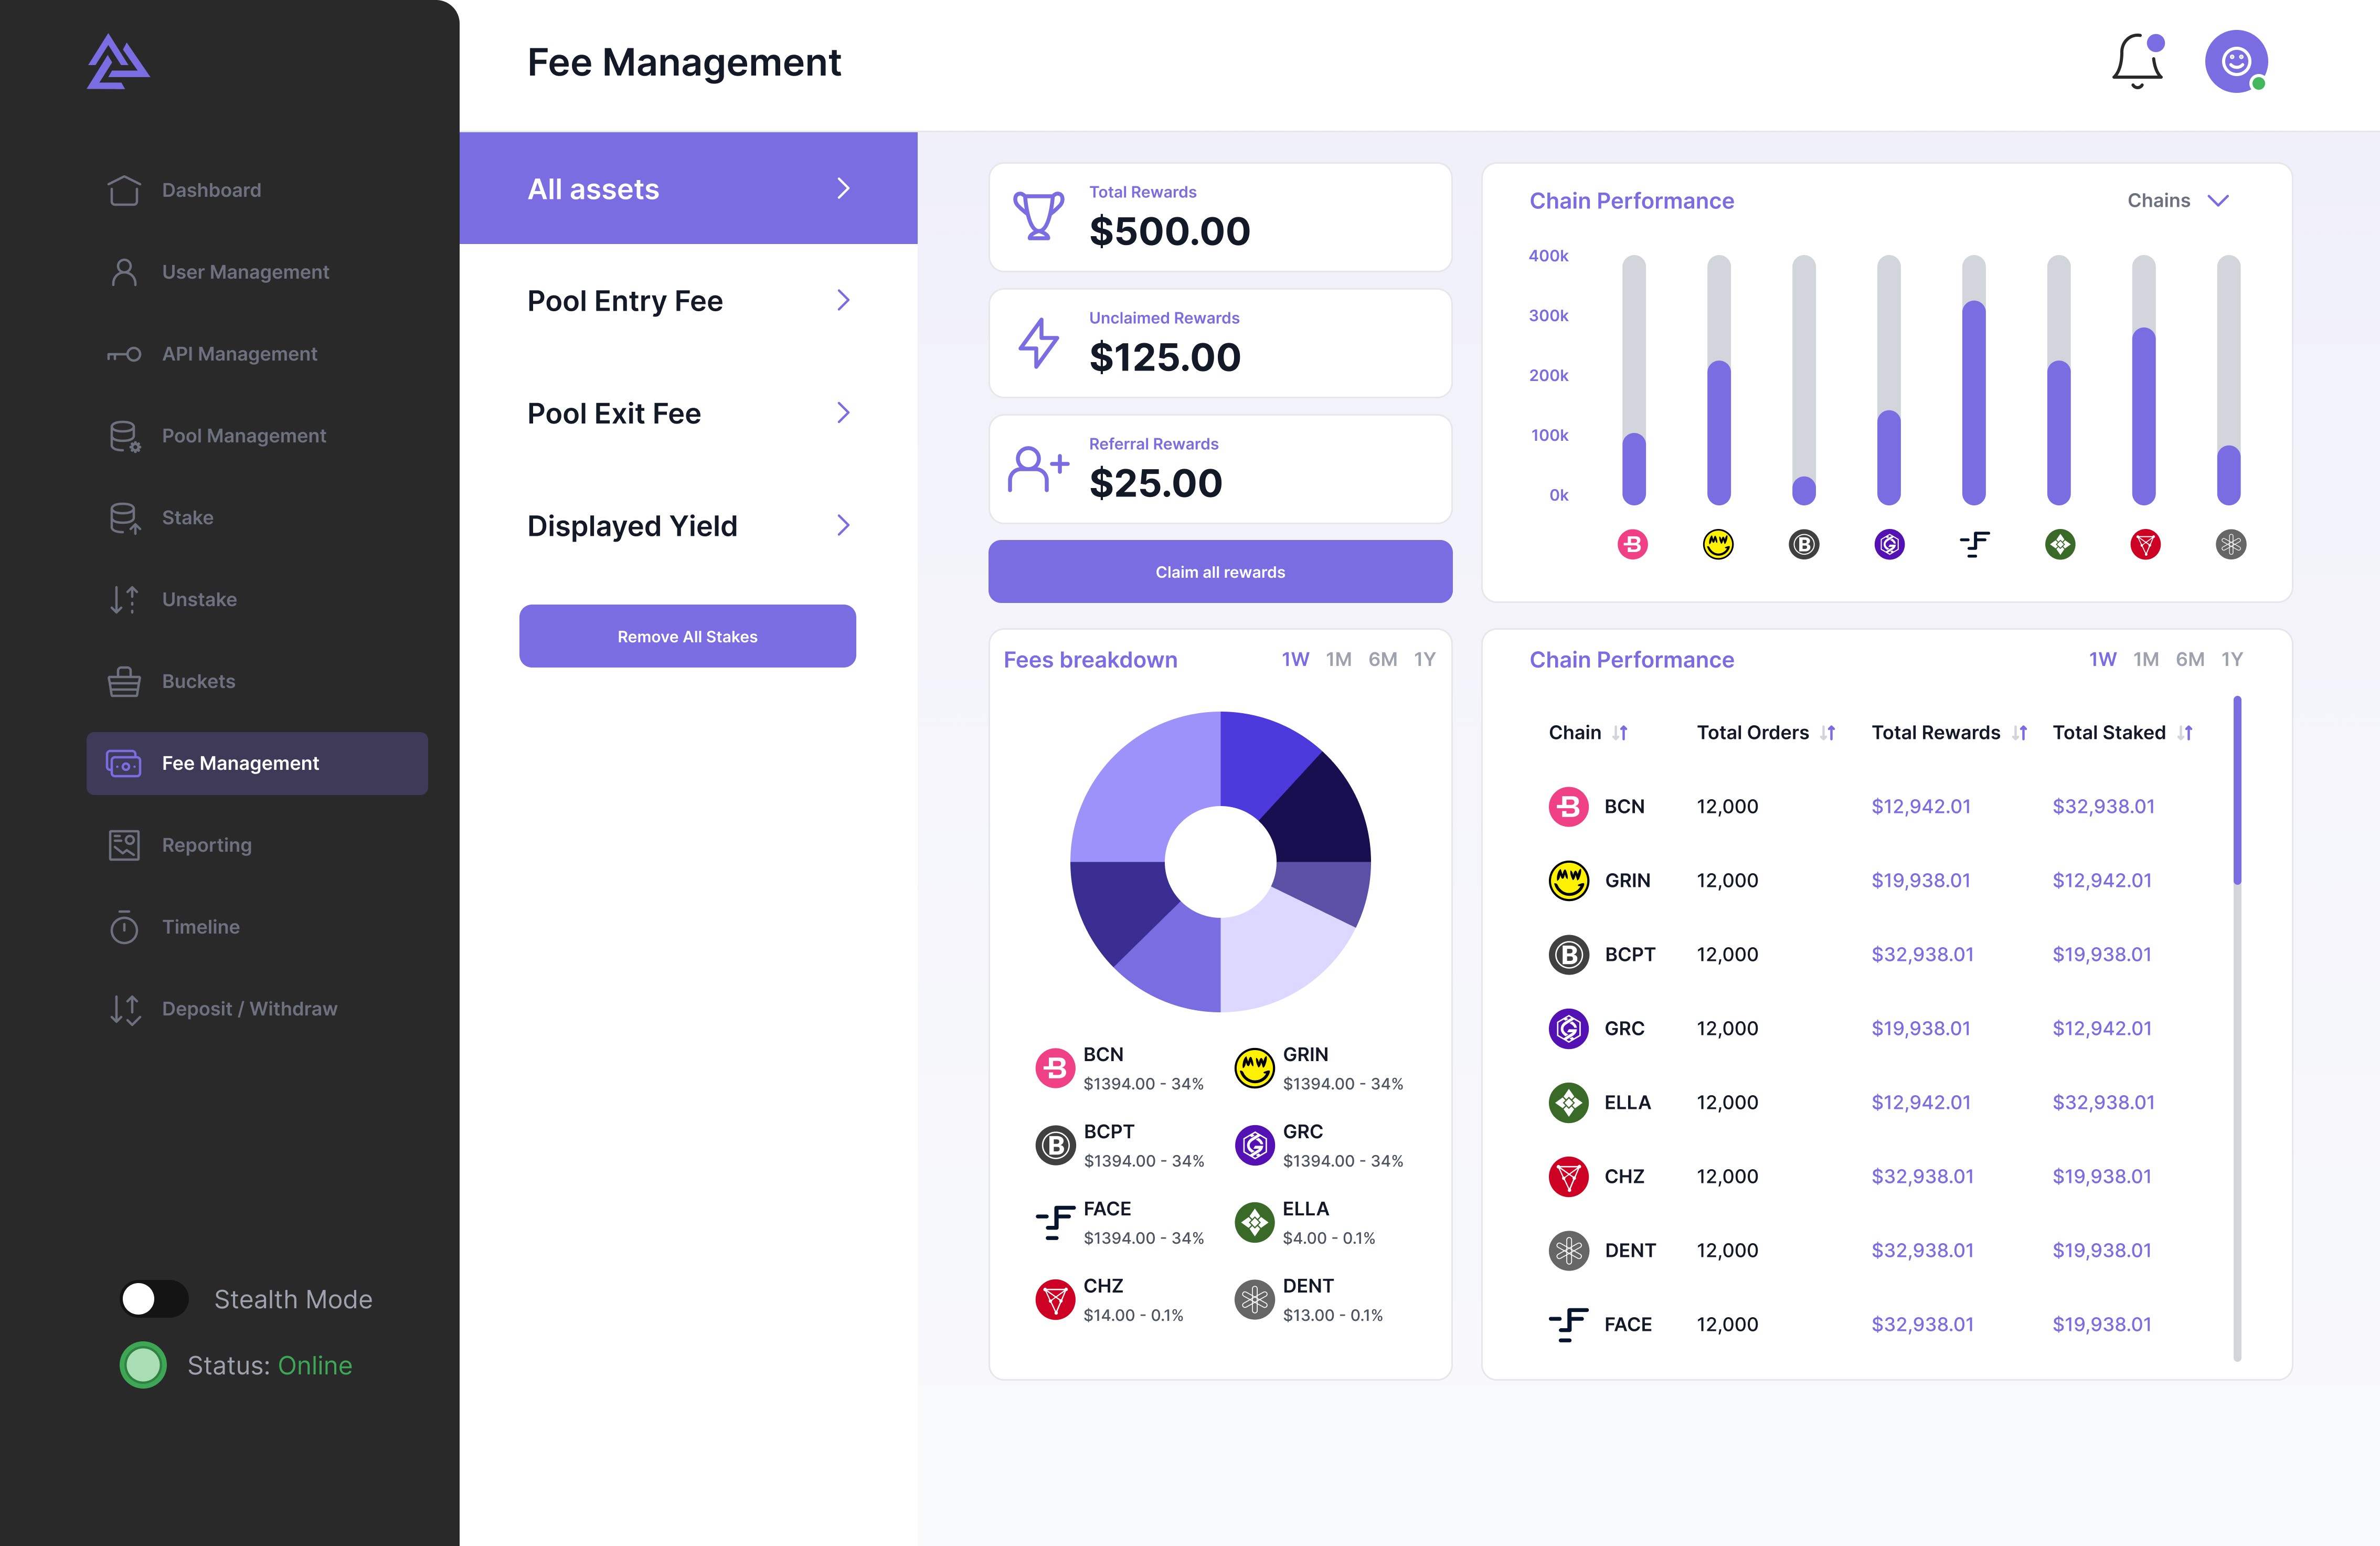
Task: Click the Buckets basket icon
Action: coord(124,681)
